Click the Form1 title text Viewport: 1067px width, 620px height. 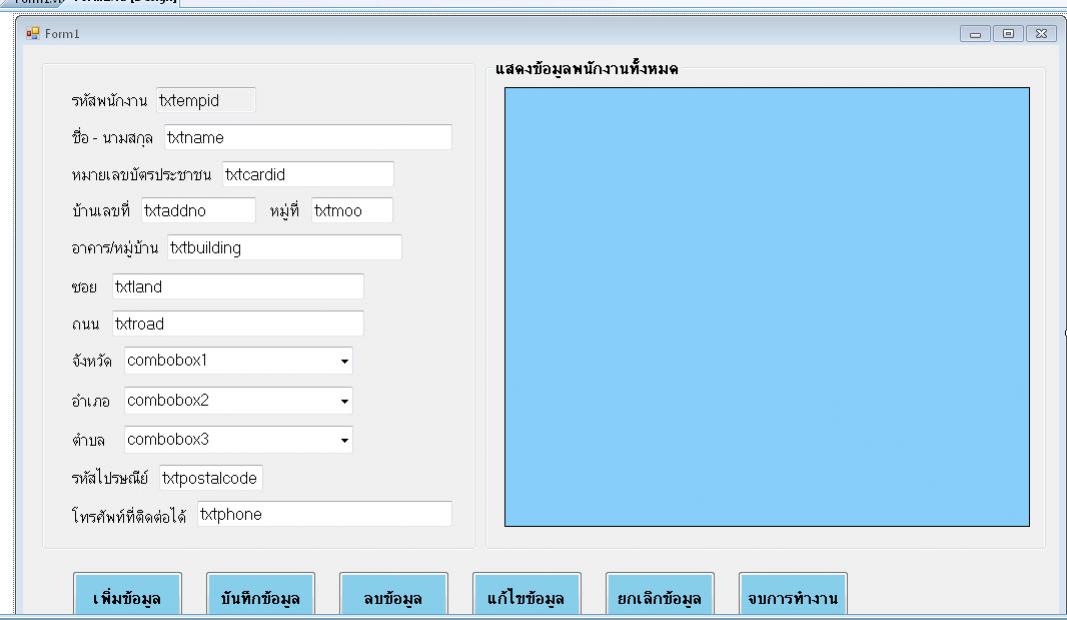pyautogui.click(x=62, y=33)
